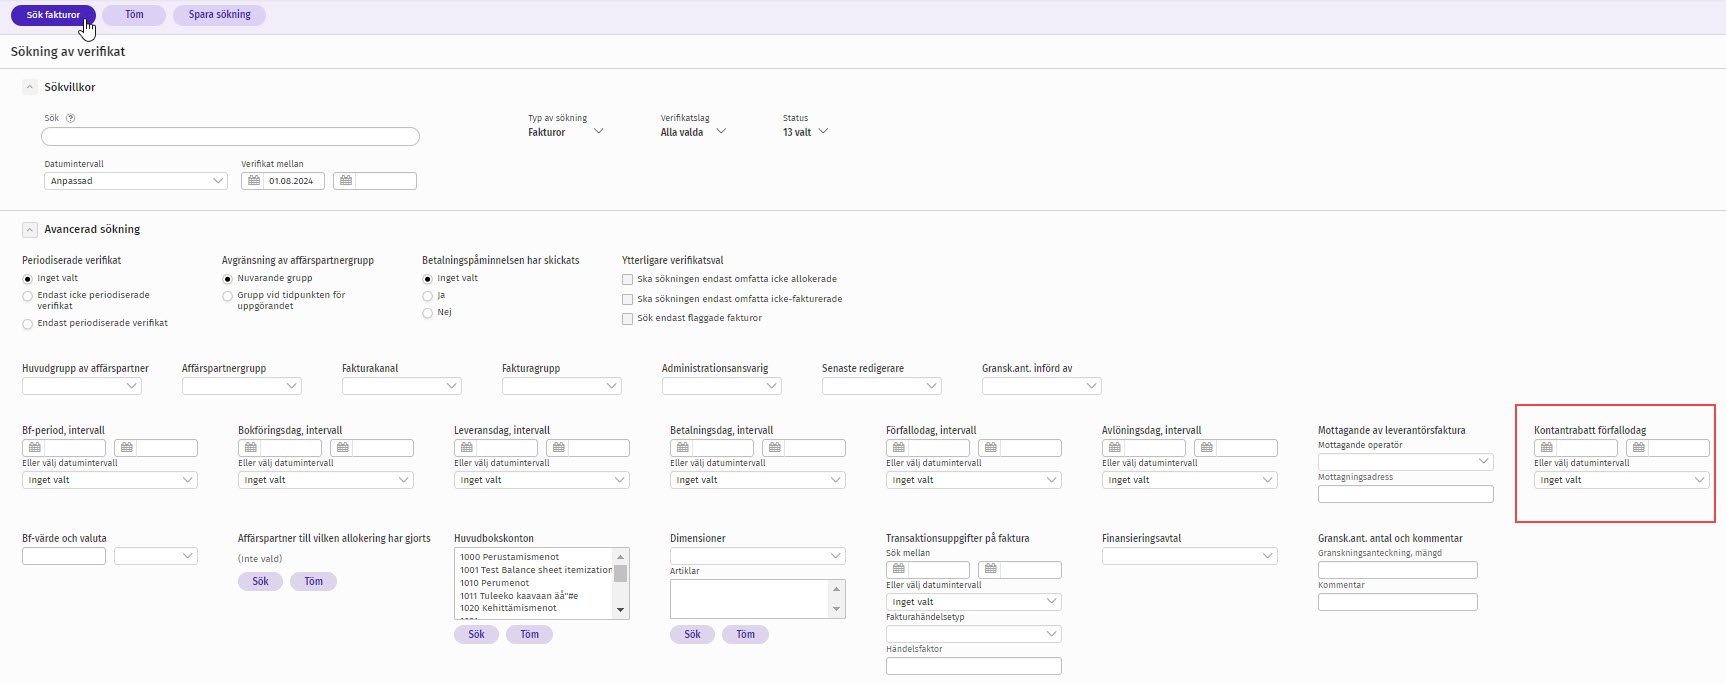Viewport: 1726px width, 684px height.
Task: Click Sök under Dimensioner Artiklar
Action: (x=693, y=634)
